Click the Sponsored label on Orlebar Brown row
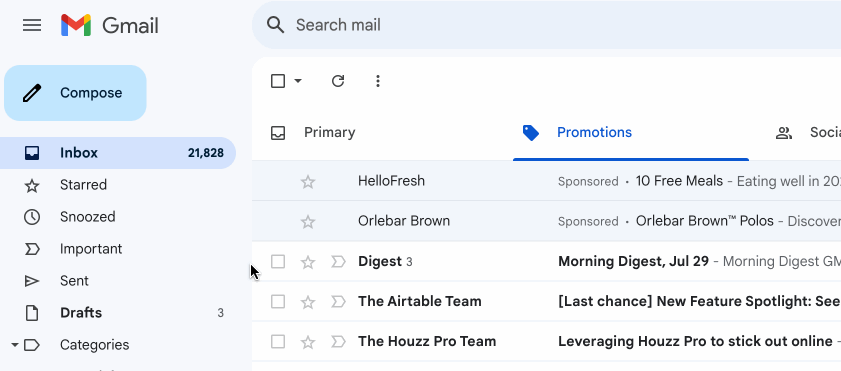841x371 pixels. pyautogui.click(x=588, y=221)
